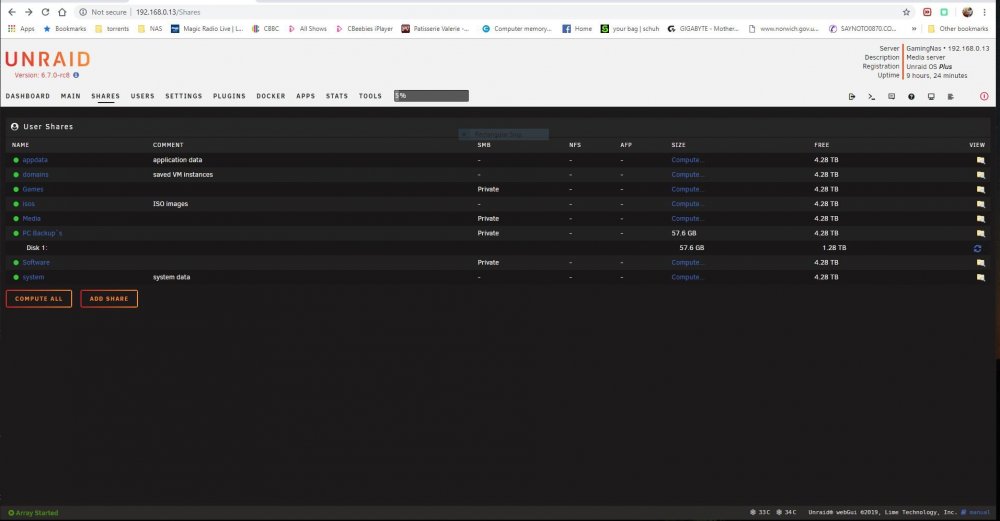Image resolution: width=1000 pixels, height=521 pixels.
Task: Open the appdata share link
Action: (x=35, y=160)
